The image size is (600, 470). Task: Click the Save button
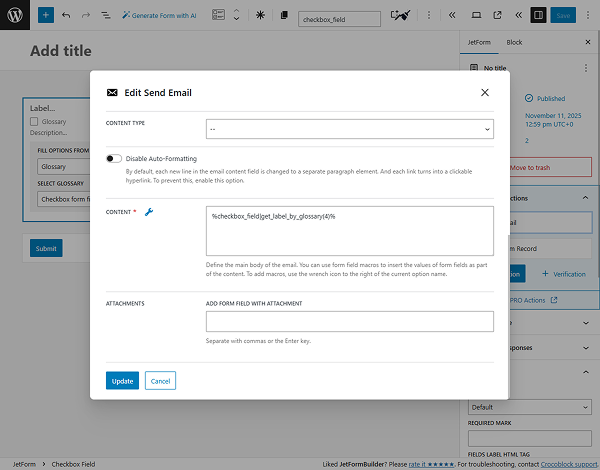(x=563, y=15)
